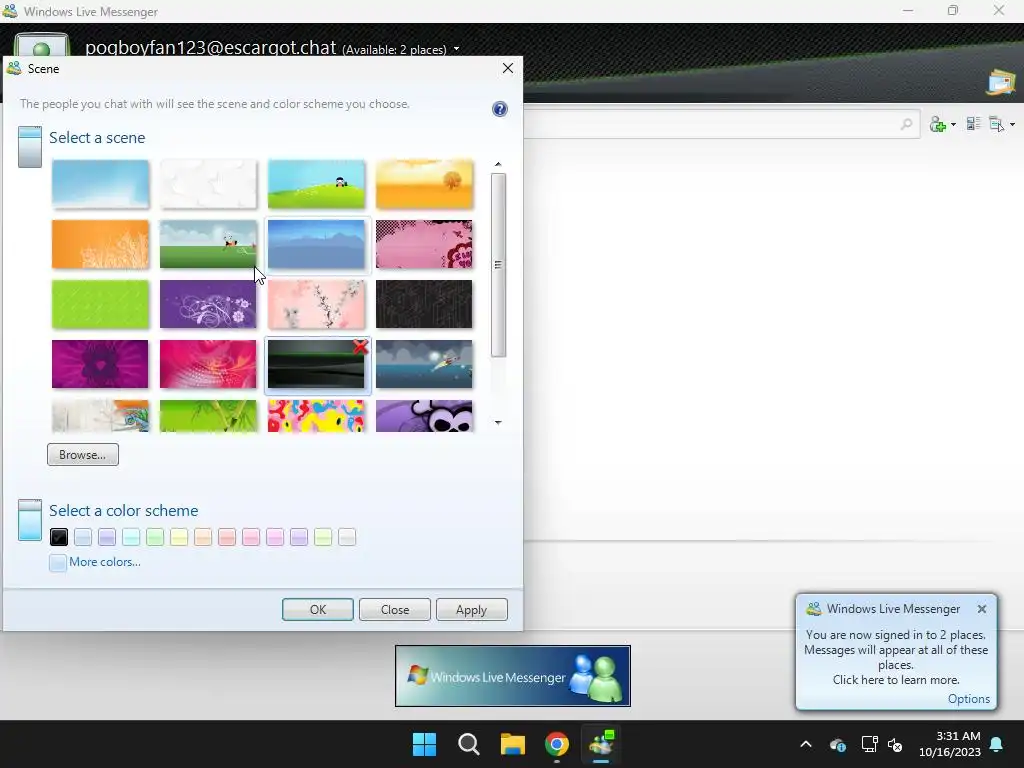
Task: Select the black color scheme swatch
Action: 59,537
